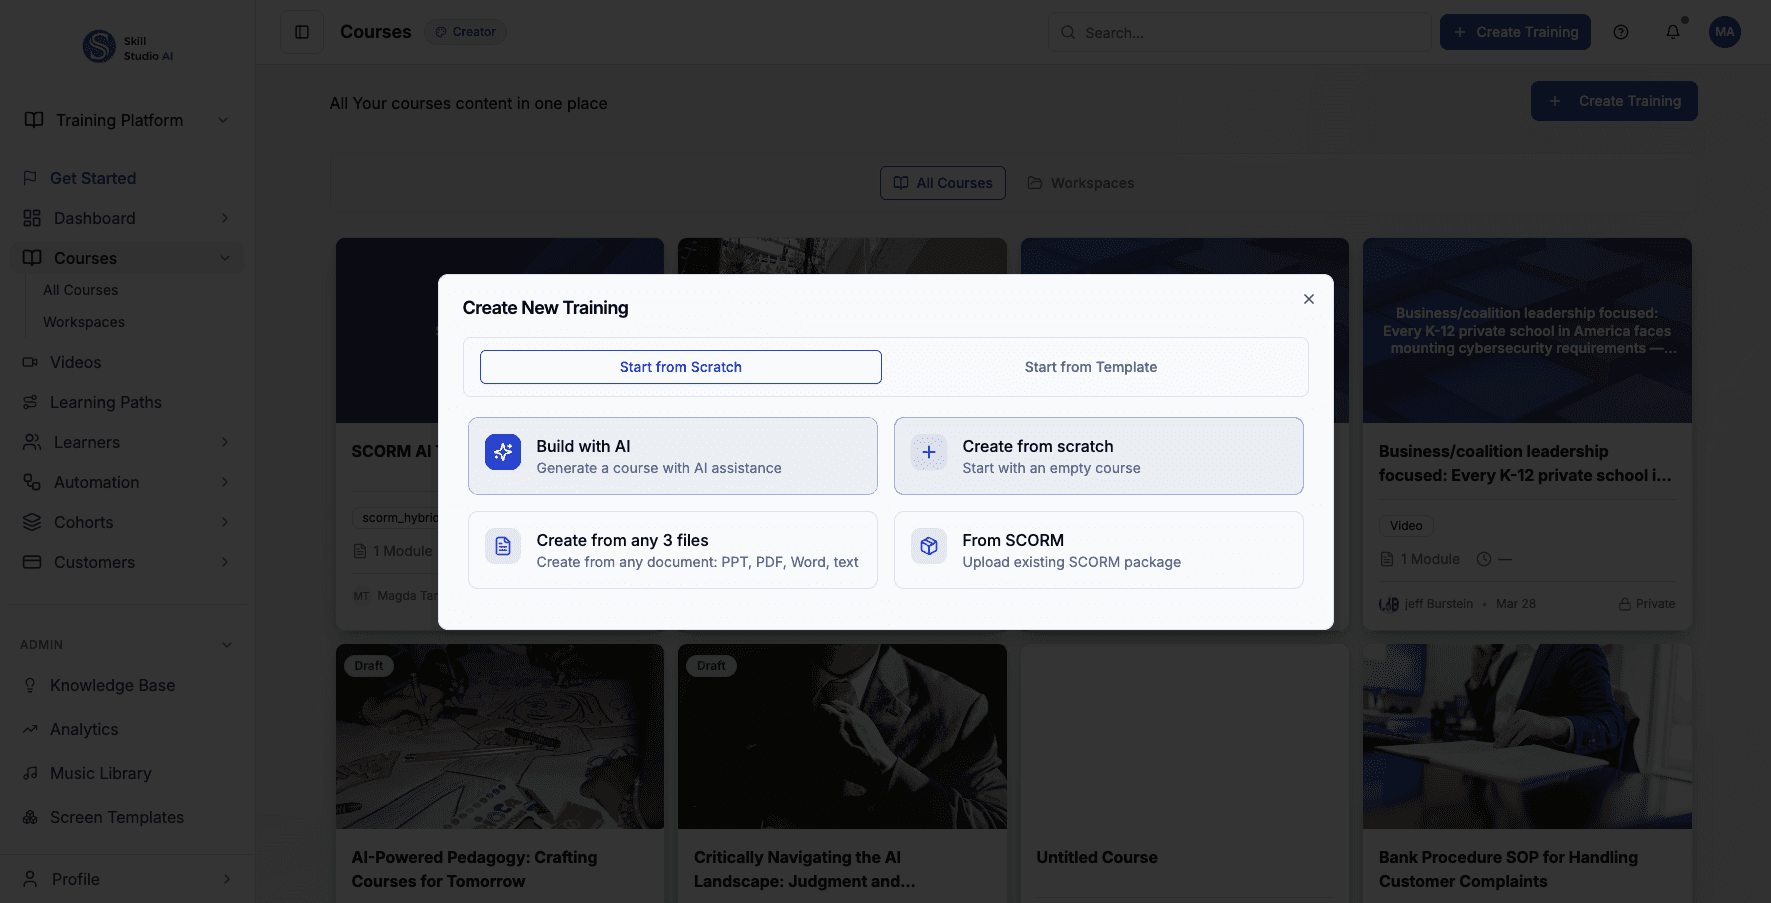This screenshot has height=903, width=1771.
Task: Toggle the sidebar collapse panel icon
Action: tap(301, 31)
